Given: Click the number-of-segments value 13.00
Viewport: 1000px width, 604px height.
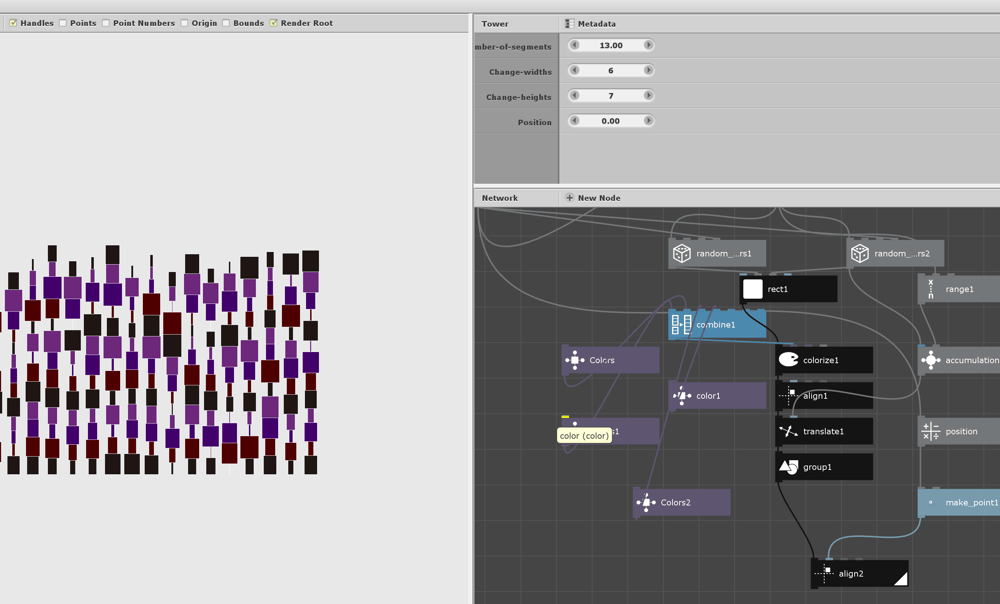Looking at the screenshot, I should click(611, 45).
